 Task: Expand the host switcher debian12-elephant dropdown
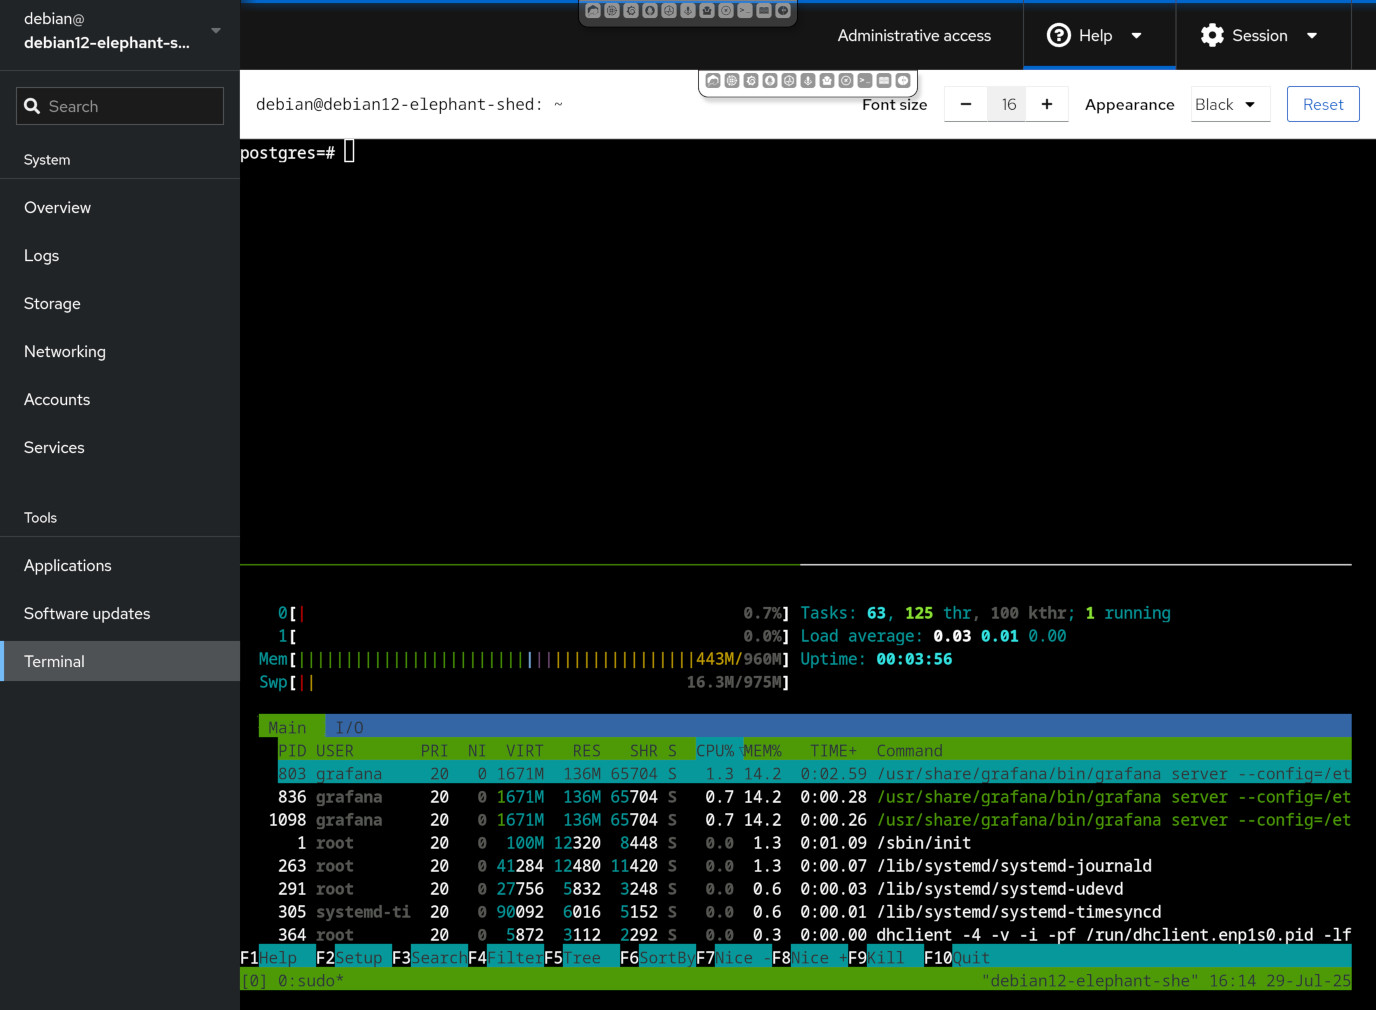216,31
